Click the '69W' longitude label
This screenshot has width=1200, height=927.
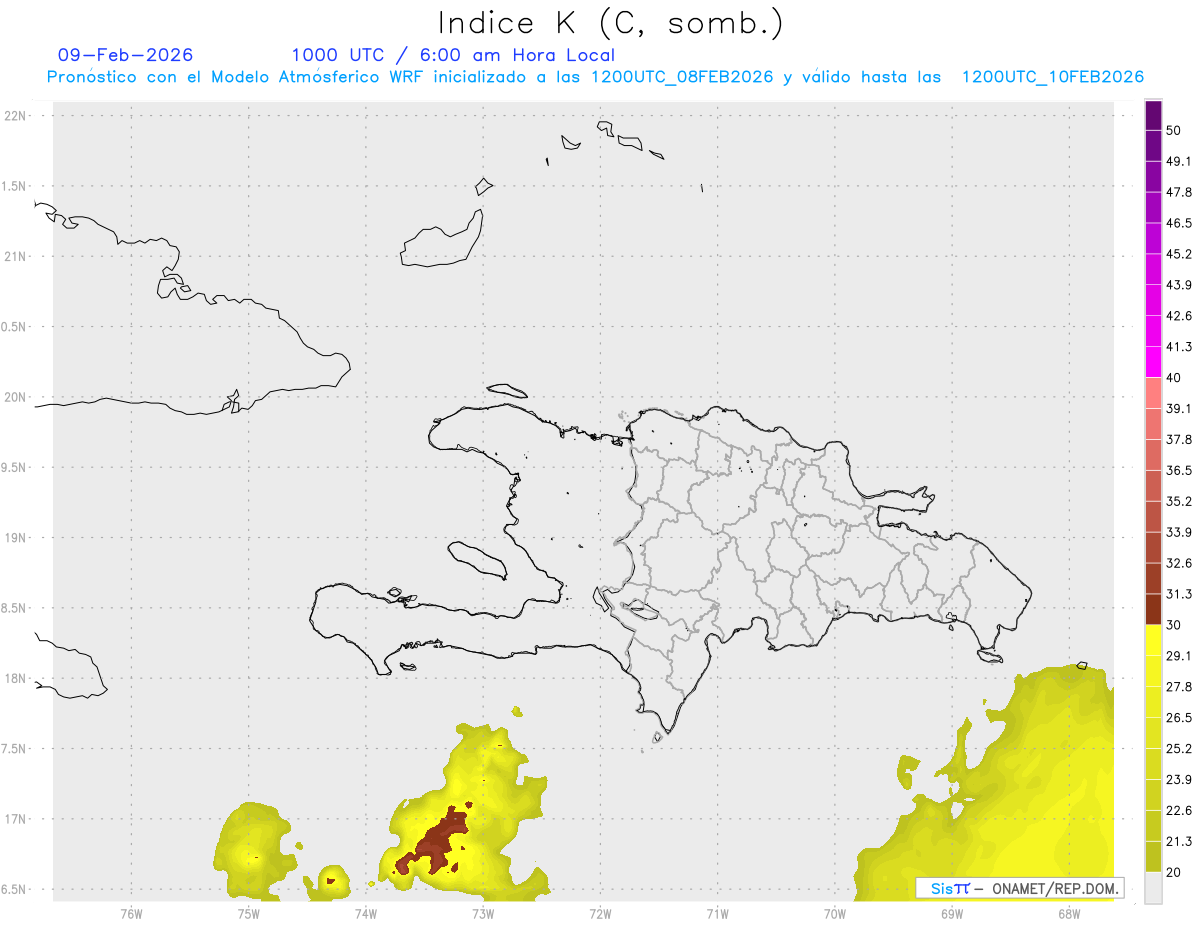tap(952, 913)
